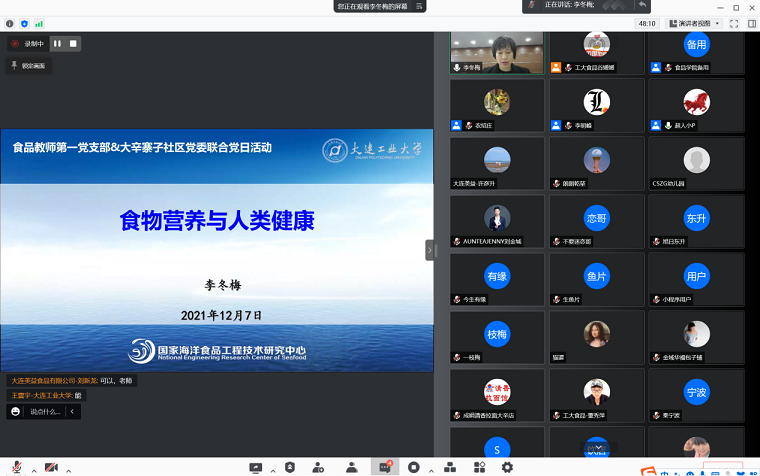Collapse the floating chat with arrow

pos(73,411)
